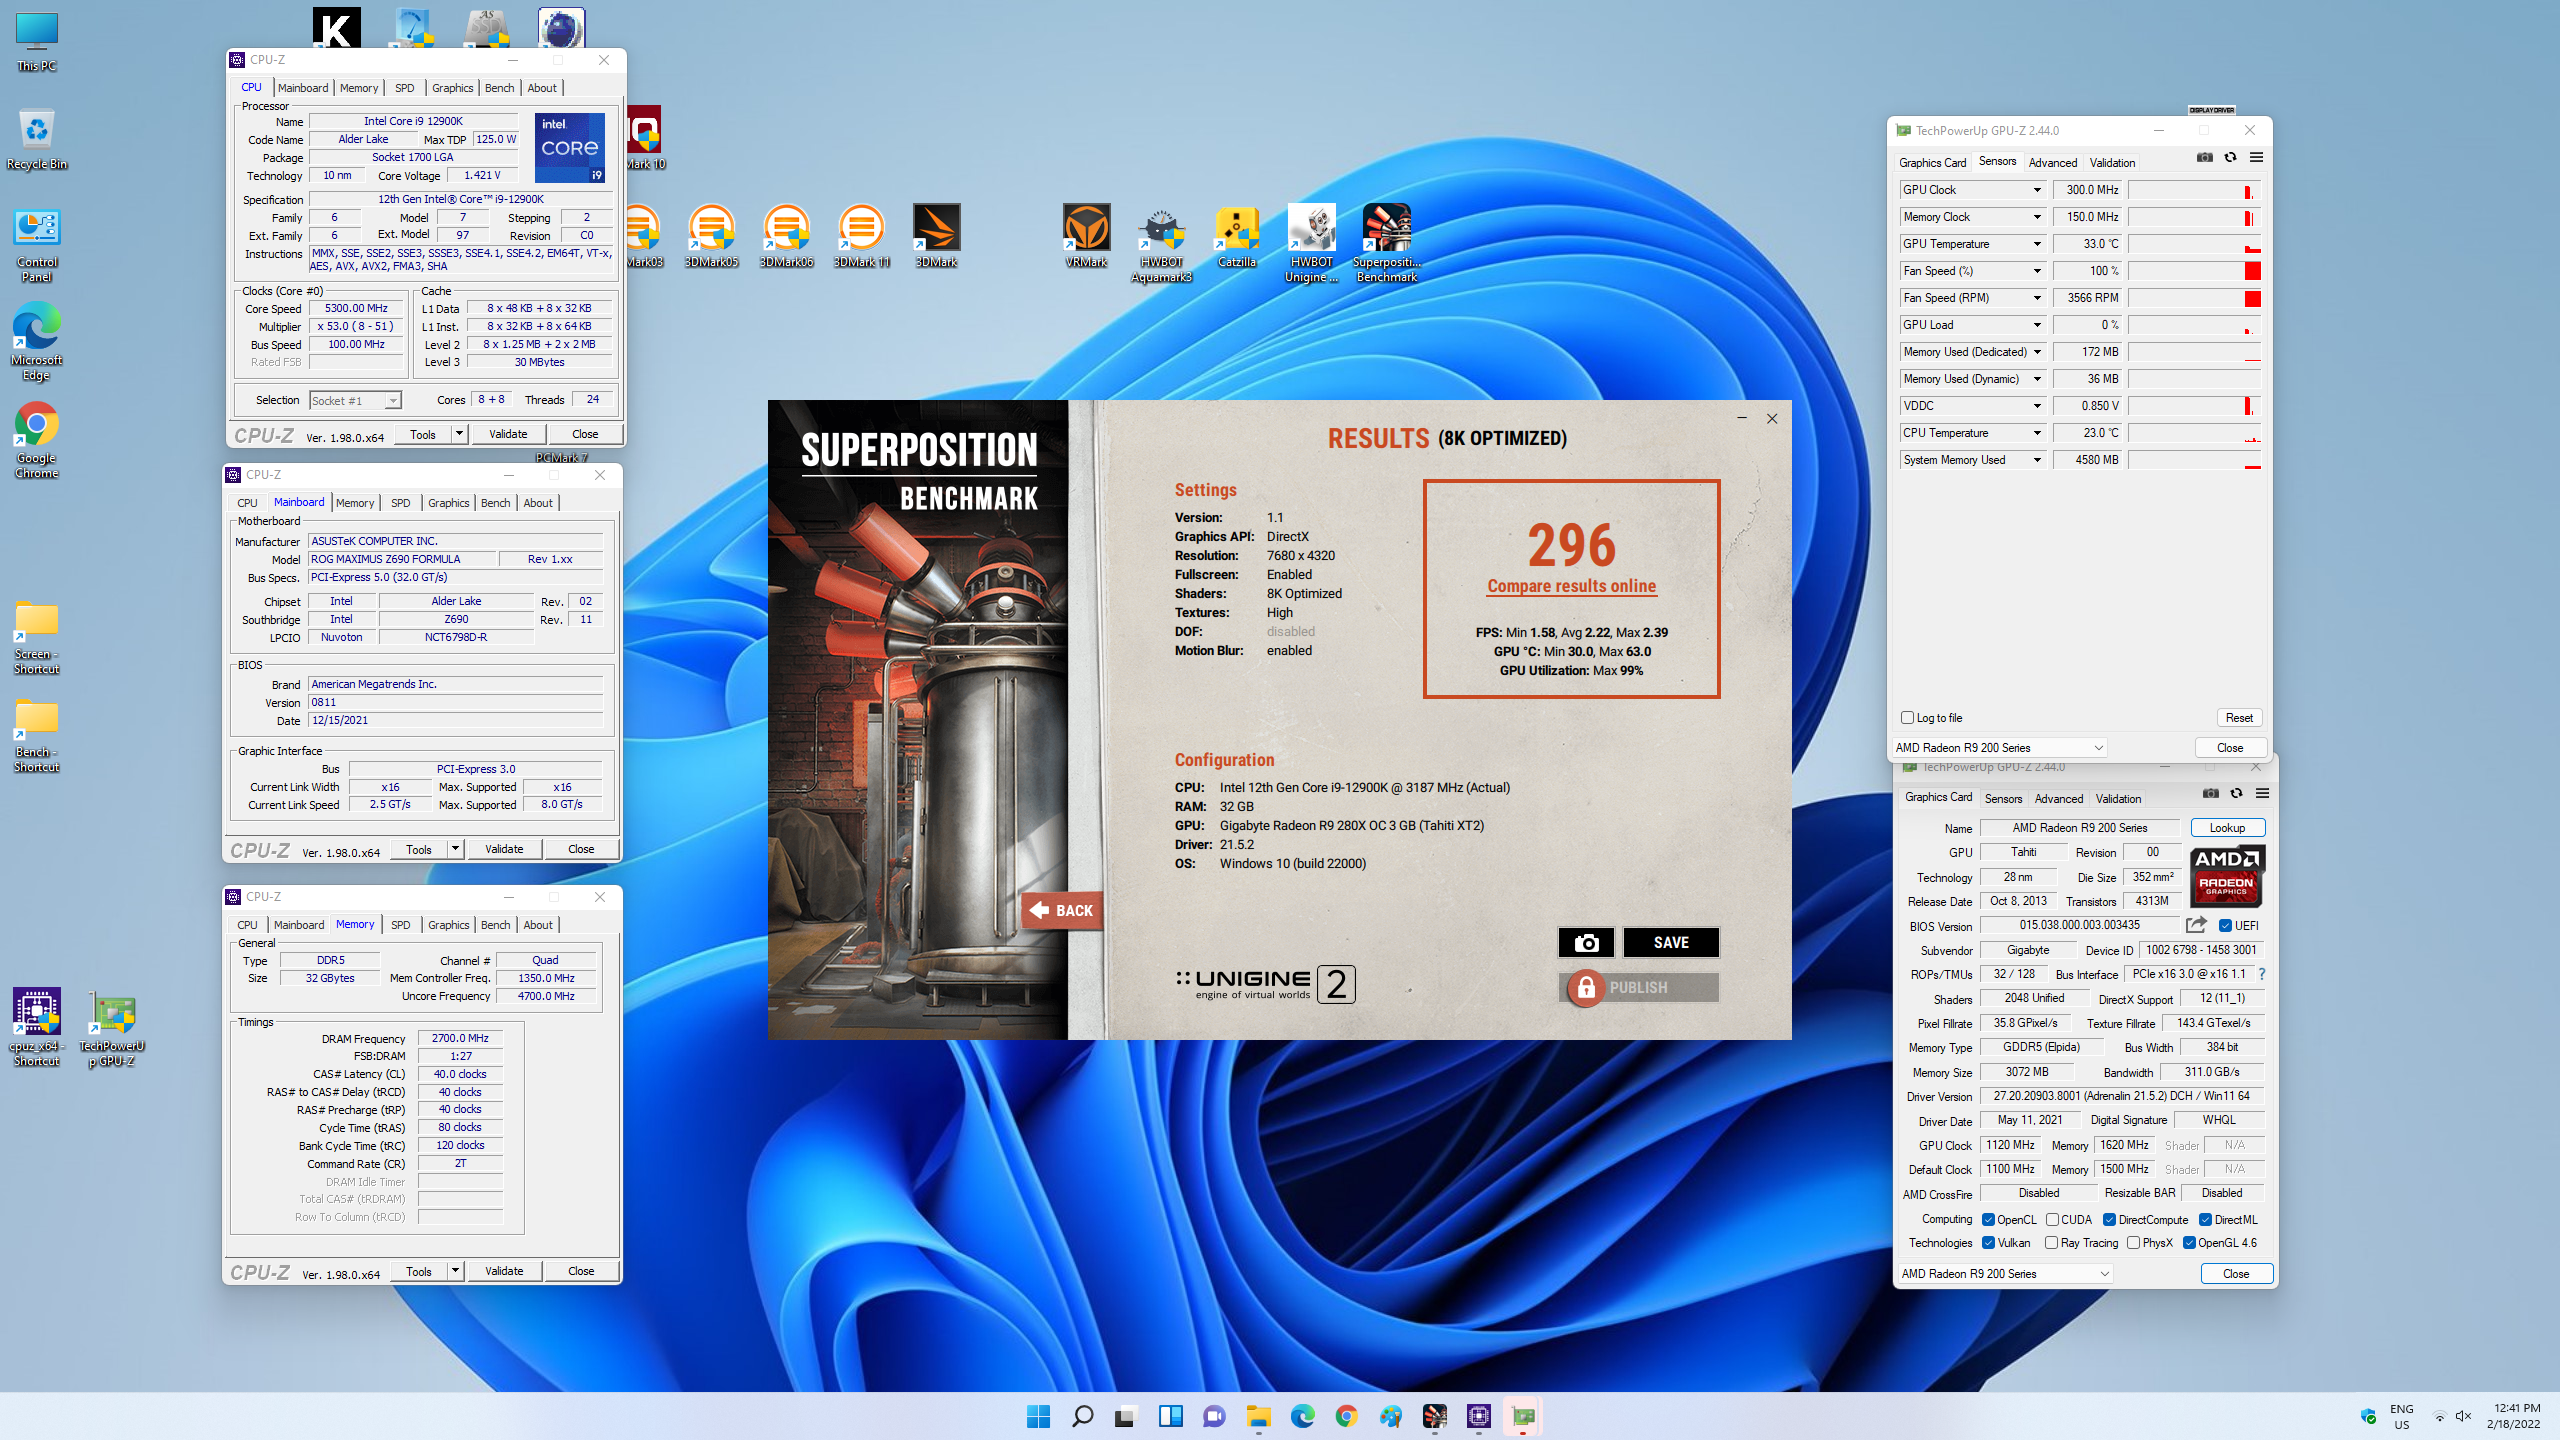Toggle the DirectML checkbox
Image resolution: width=2560 pixels, height=1440 pixels.
(2205, 1220)
